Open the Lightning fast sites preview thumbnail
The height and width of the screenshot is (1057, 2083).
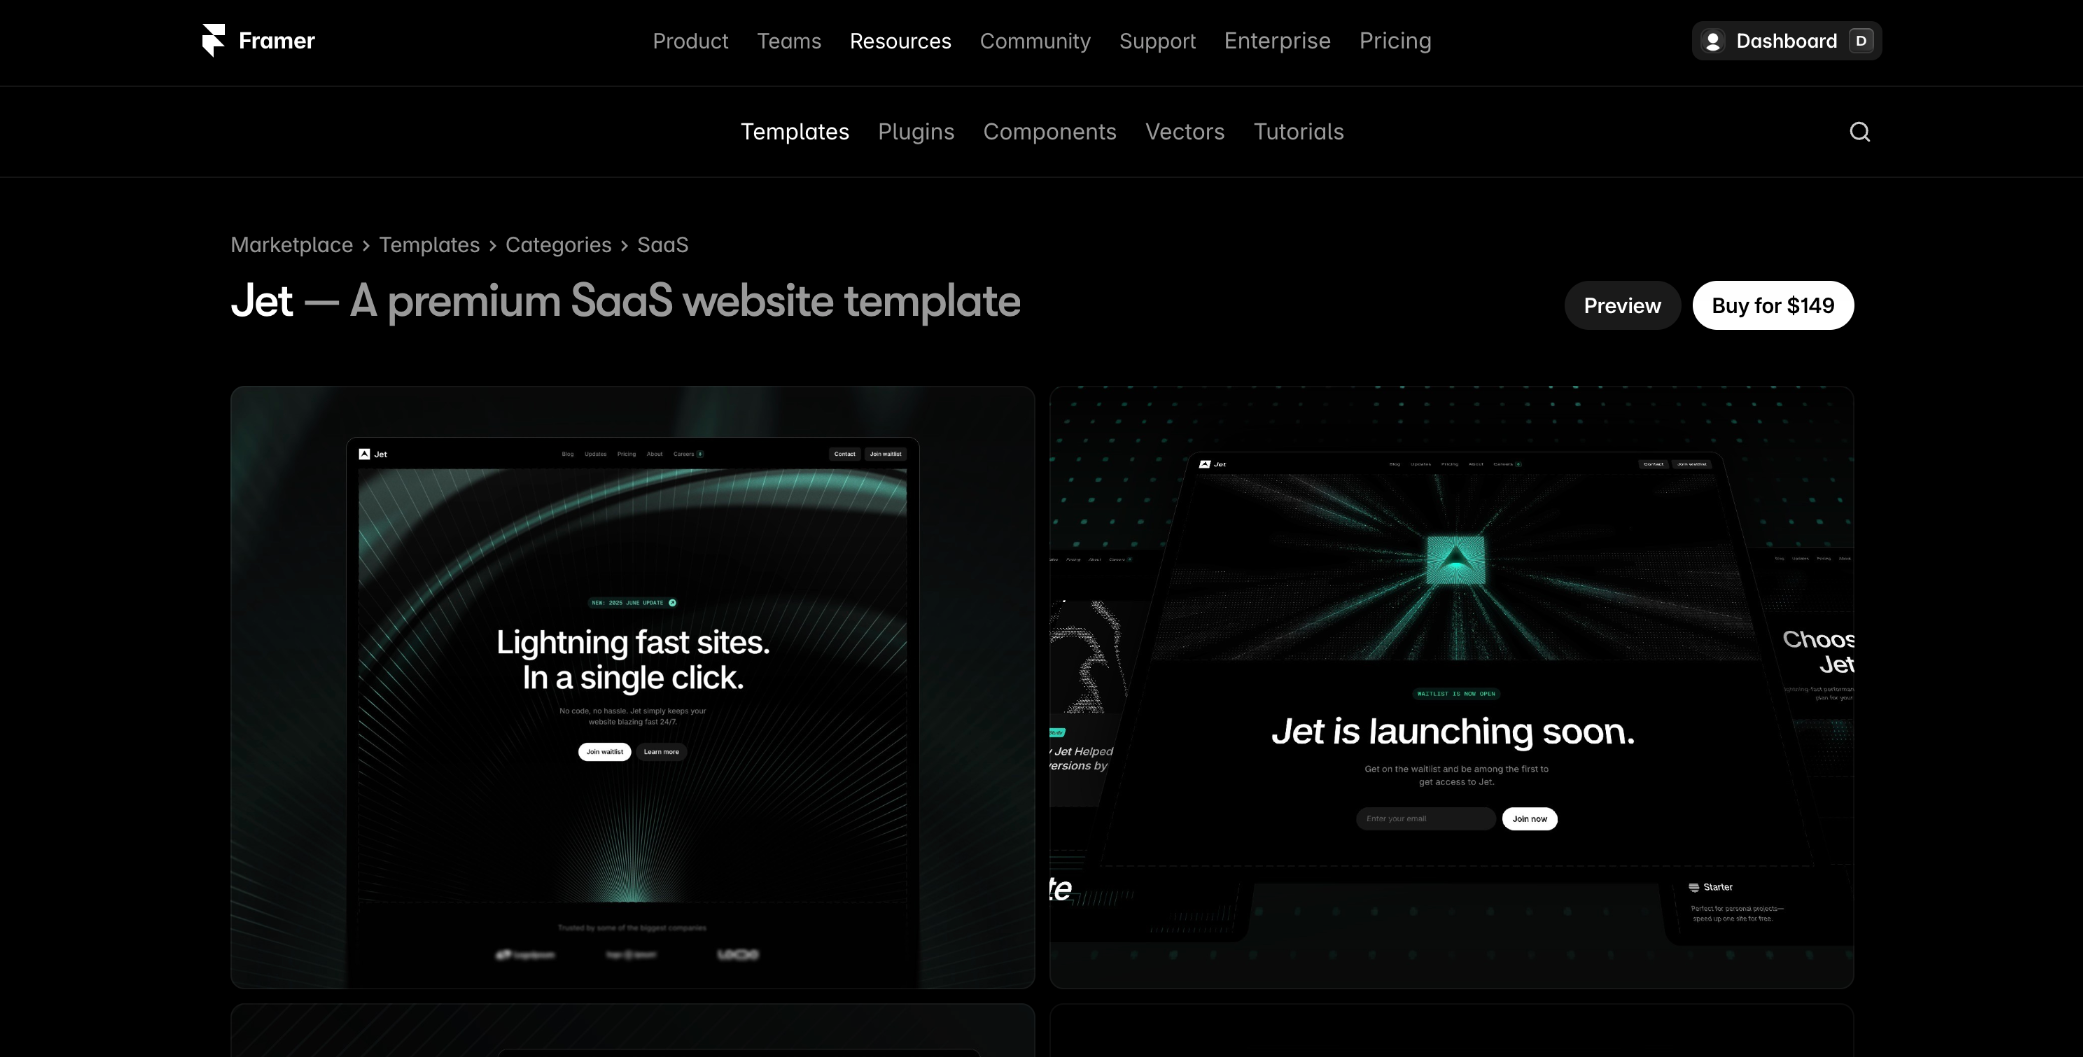633,688
